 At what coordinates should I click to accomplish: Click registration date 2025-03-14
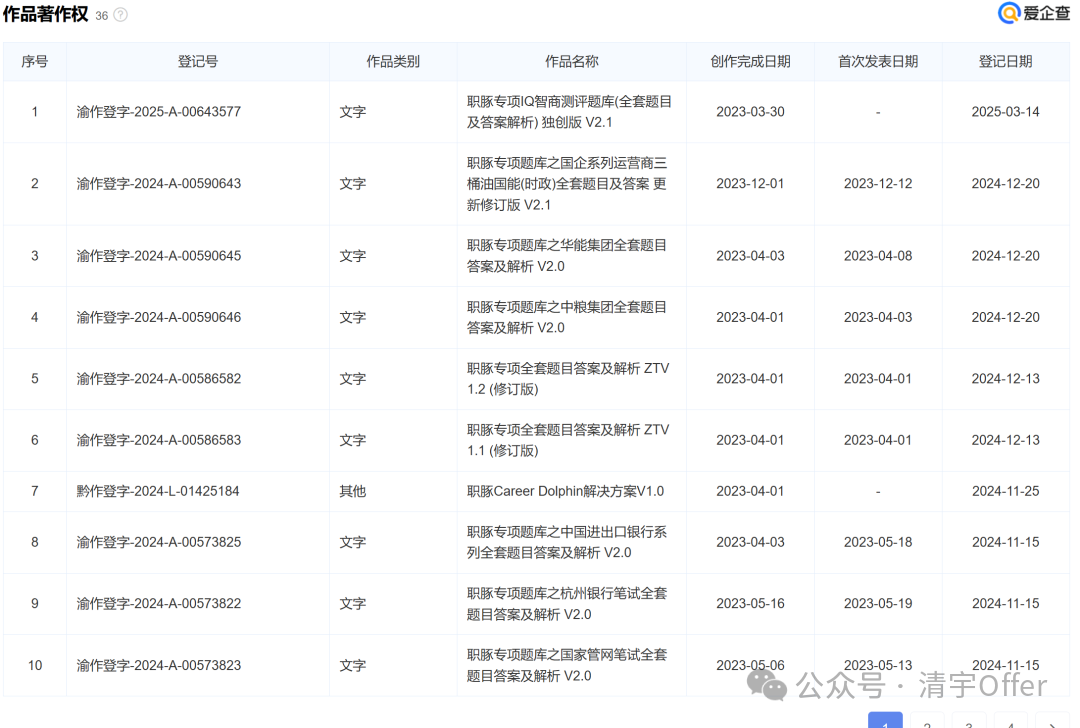(1006, 112)
